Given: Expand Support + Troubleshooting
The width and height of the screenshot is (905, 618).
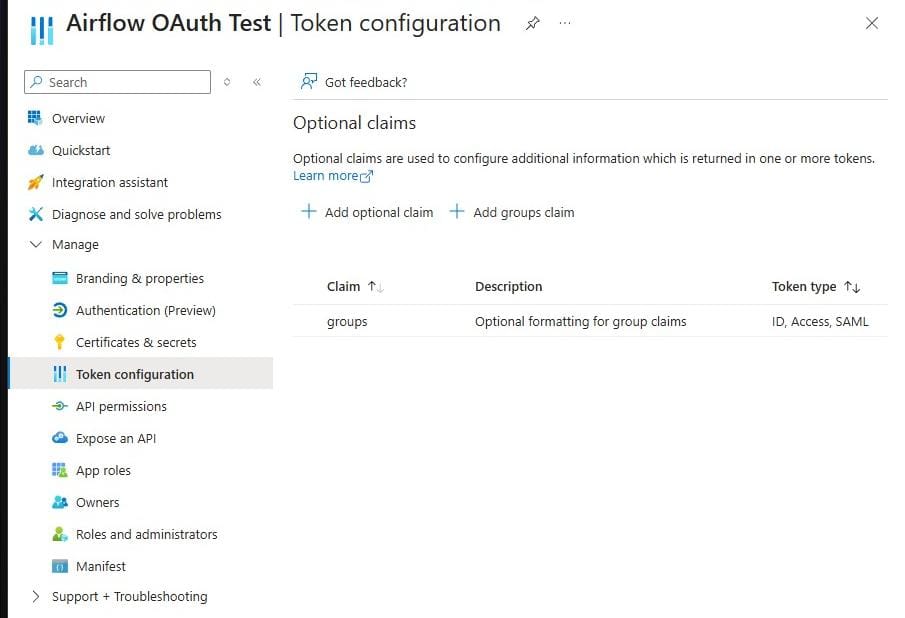Looking at the screenshot, I should (35, 596).
